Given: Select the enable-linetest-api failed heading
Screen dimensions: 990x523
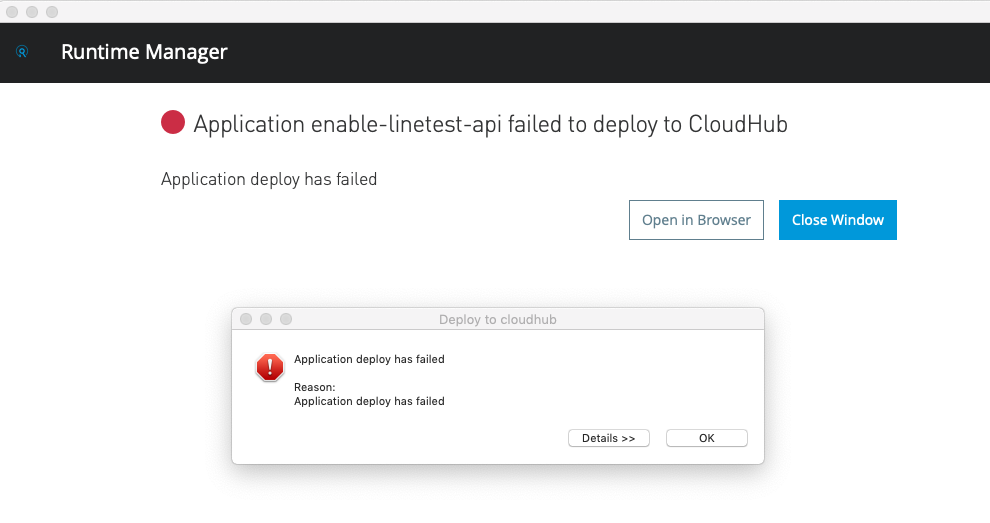Looking at the screenshot, I should click(490, 124).
